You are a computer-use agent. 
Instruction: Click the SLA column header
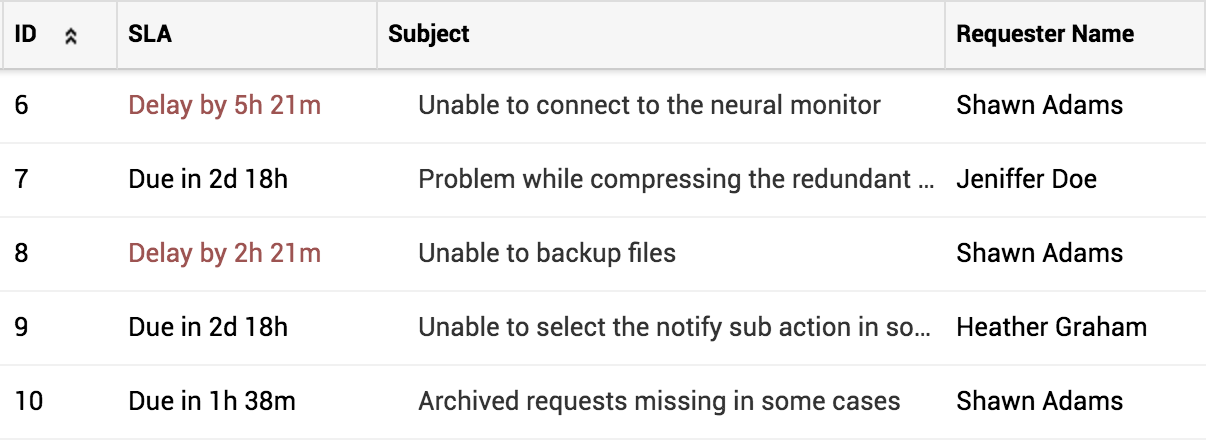coord(150,34)
